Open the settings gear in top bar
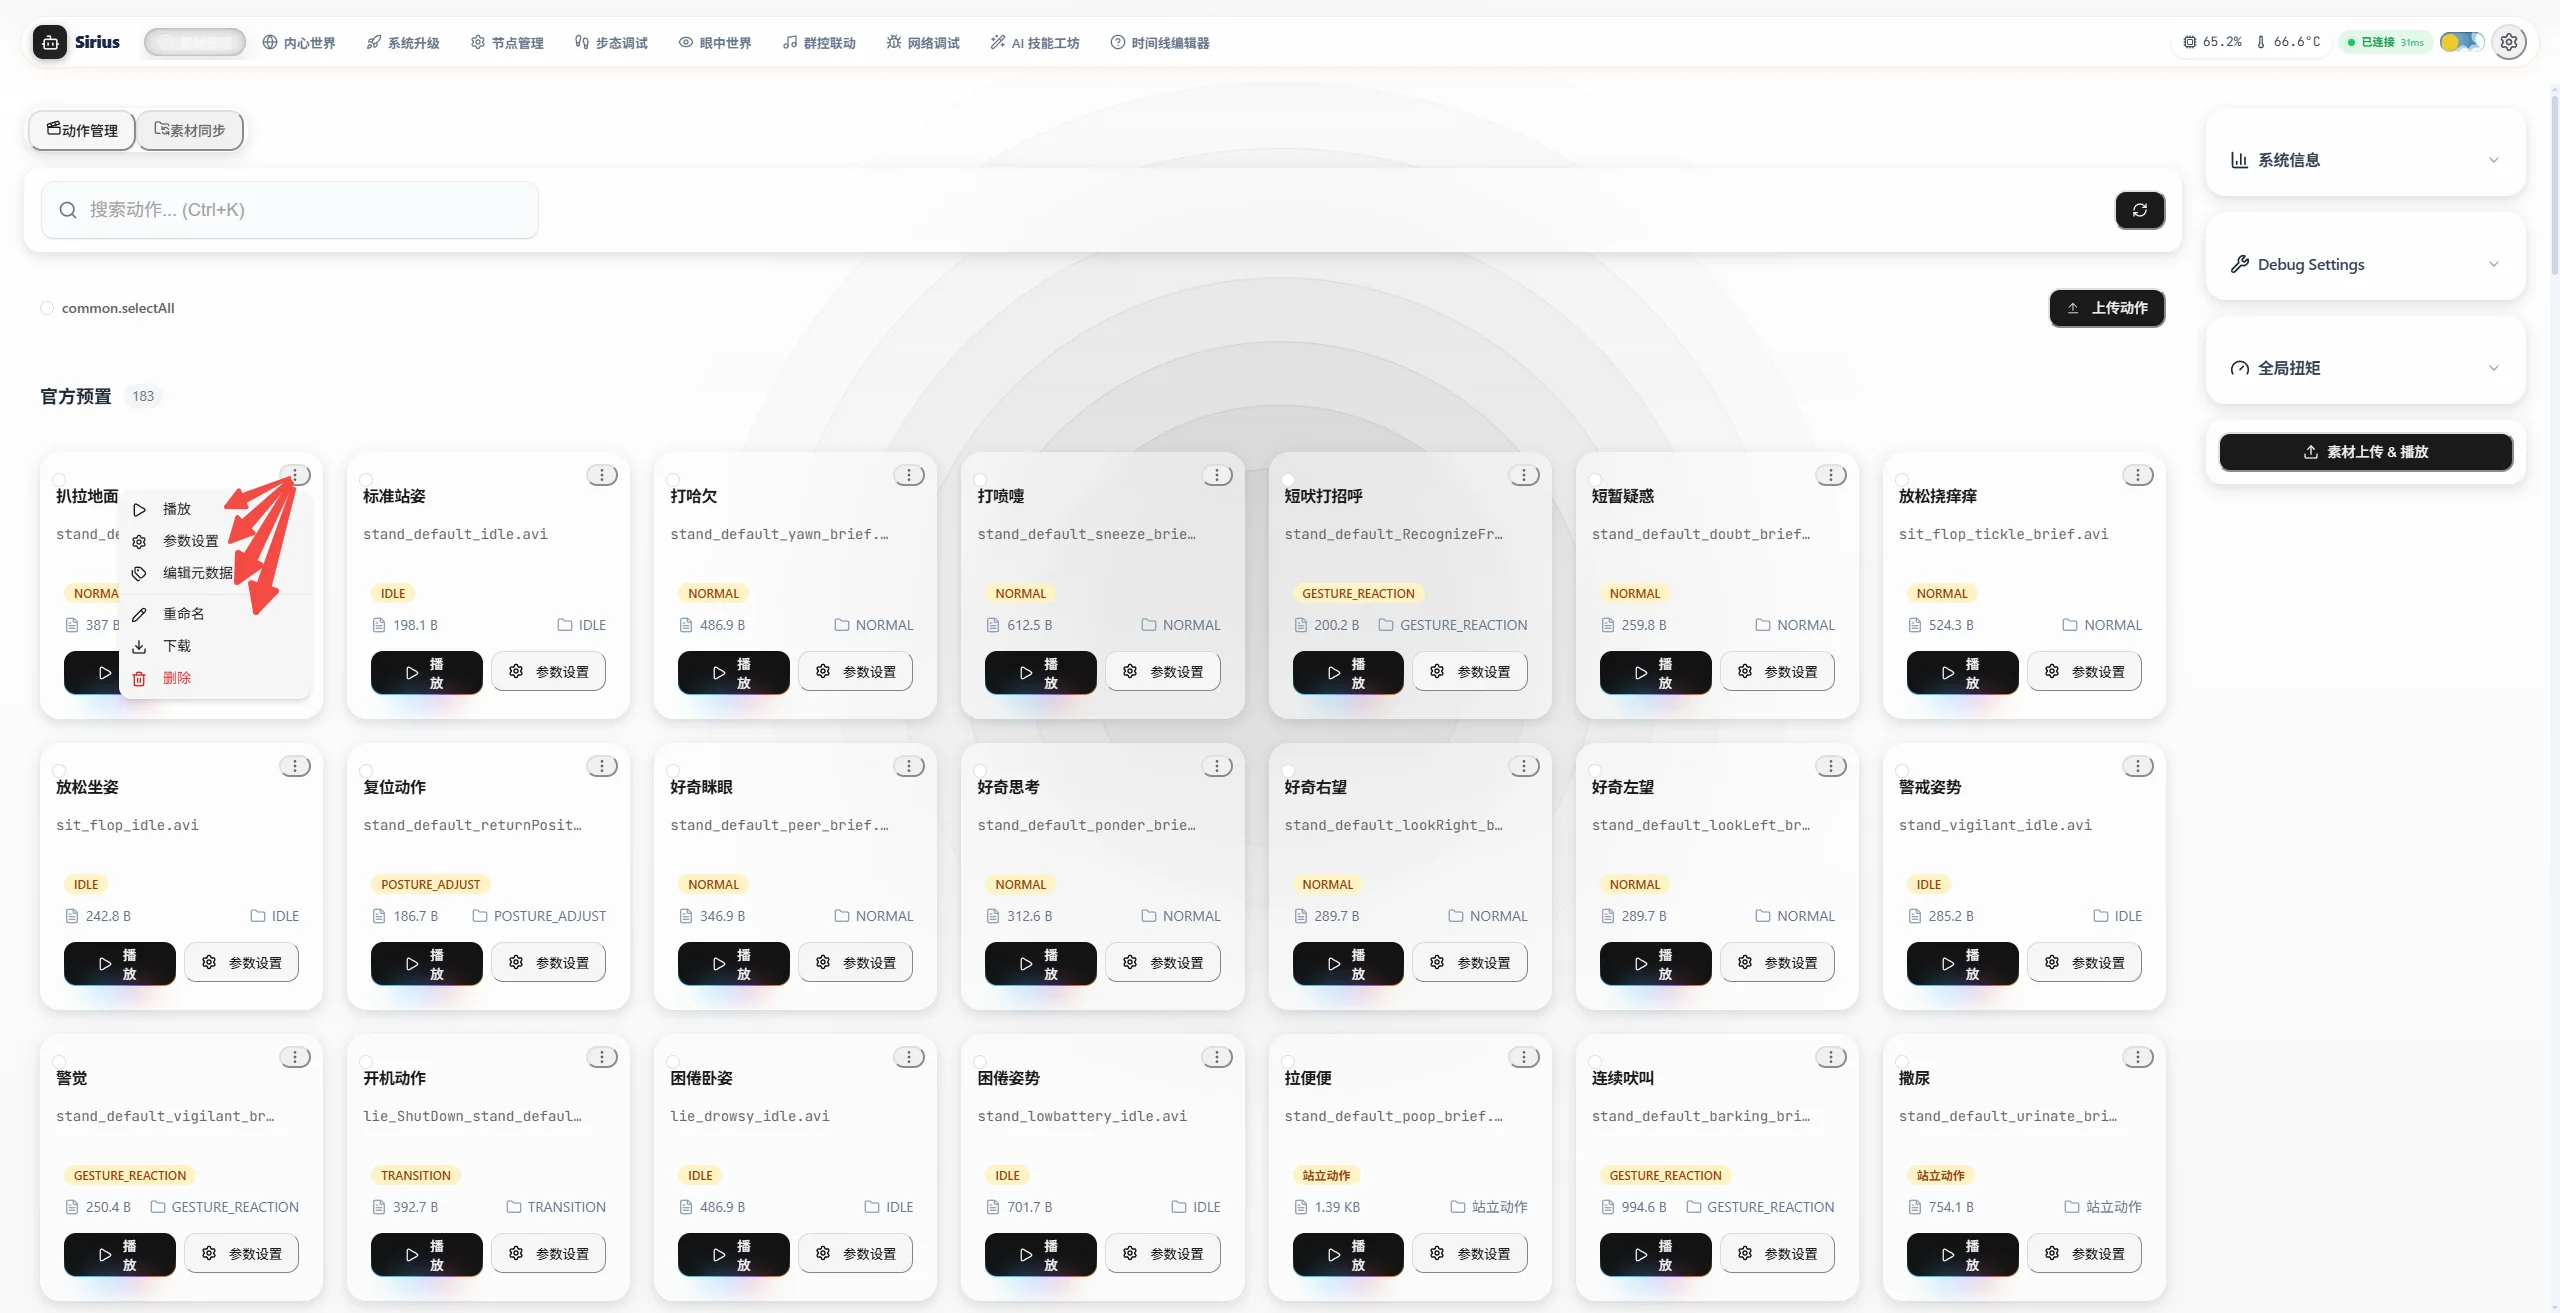2560x1313 pixels. pyautogui.click(x=2509, y=42)
